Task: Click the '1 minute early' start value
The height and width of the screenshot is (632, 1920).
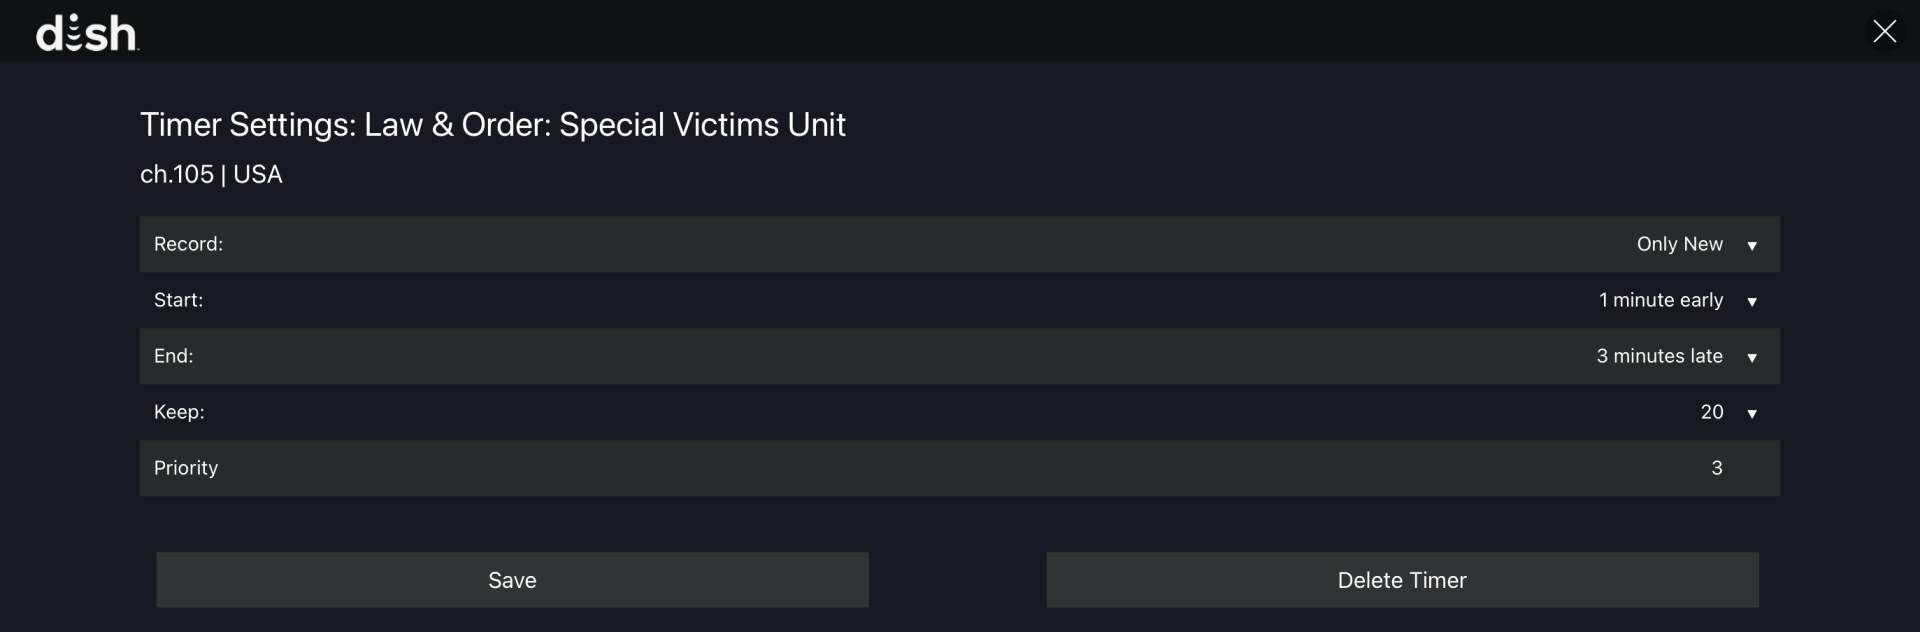Action: [1660, 300]
